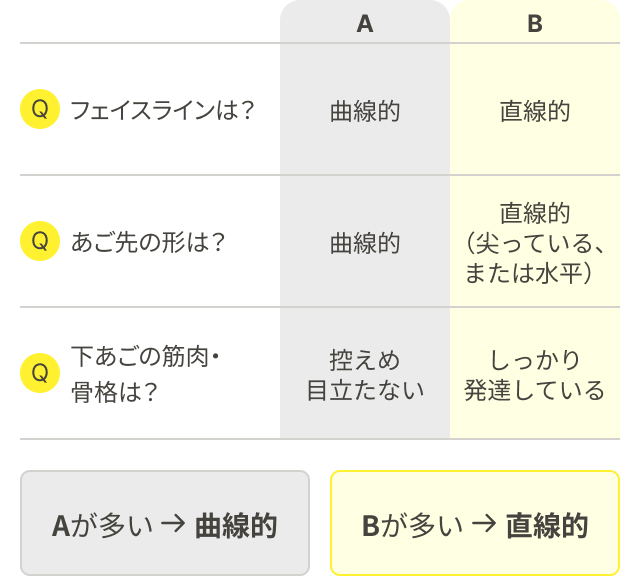The height and width of the screenshot is (576, 640).
Task: Click the Q icon beside 下あごの筋肉・骨格は？
Action: 40,373
